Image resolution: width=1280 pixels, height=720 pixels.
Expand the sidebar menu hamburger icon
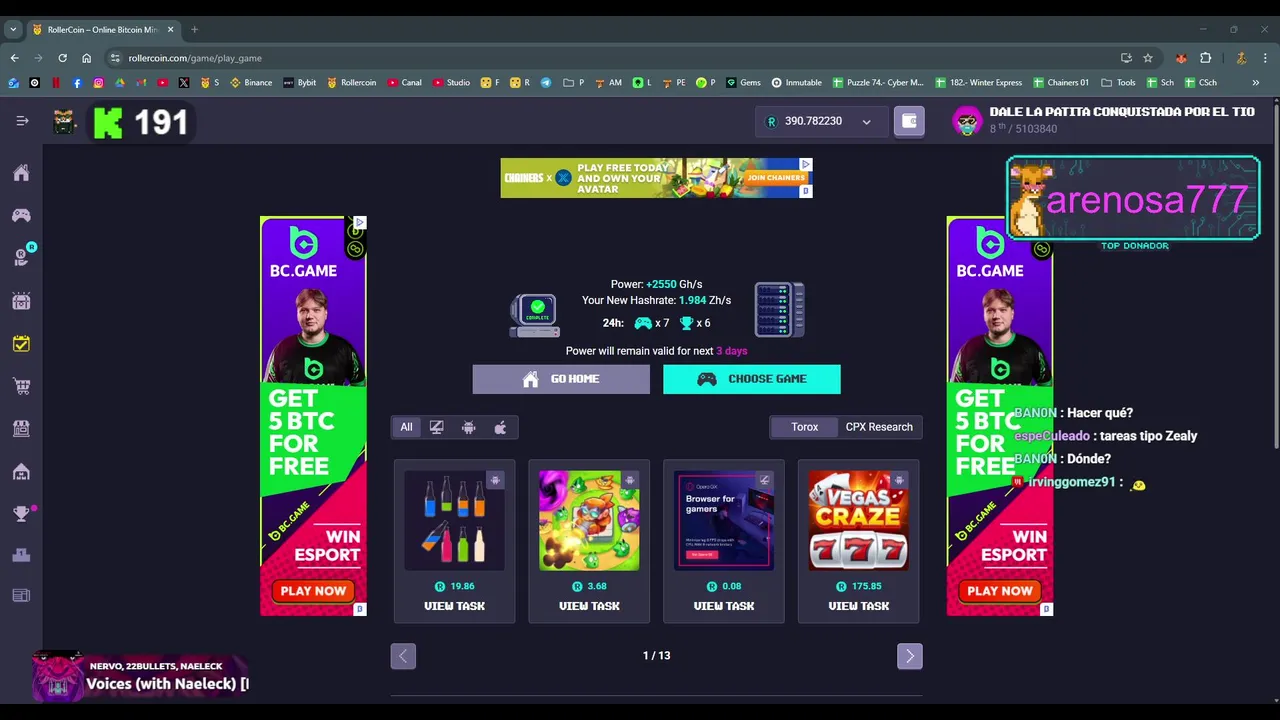[22, 121]
